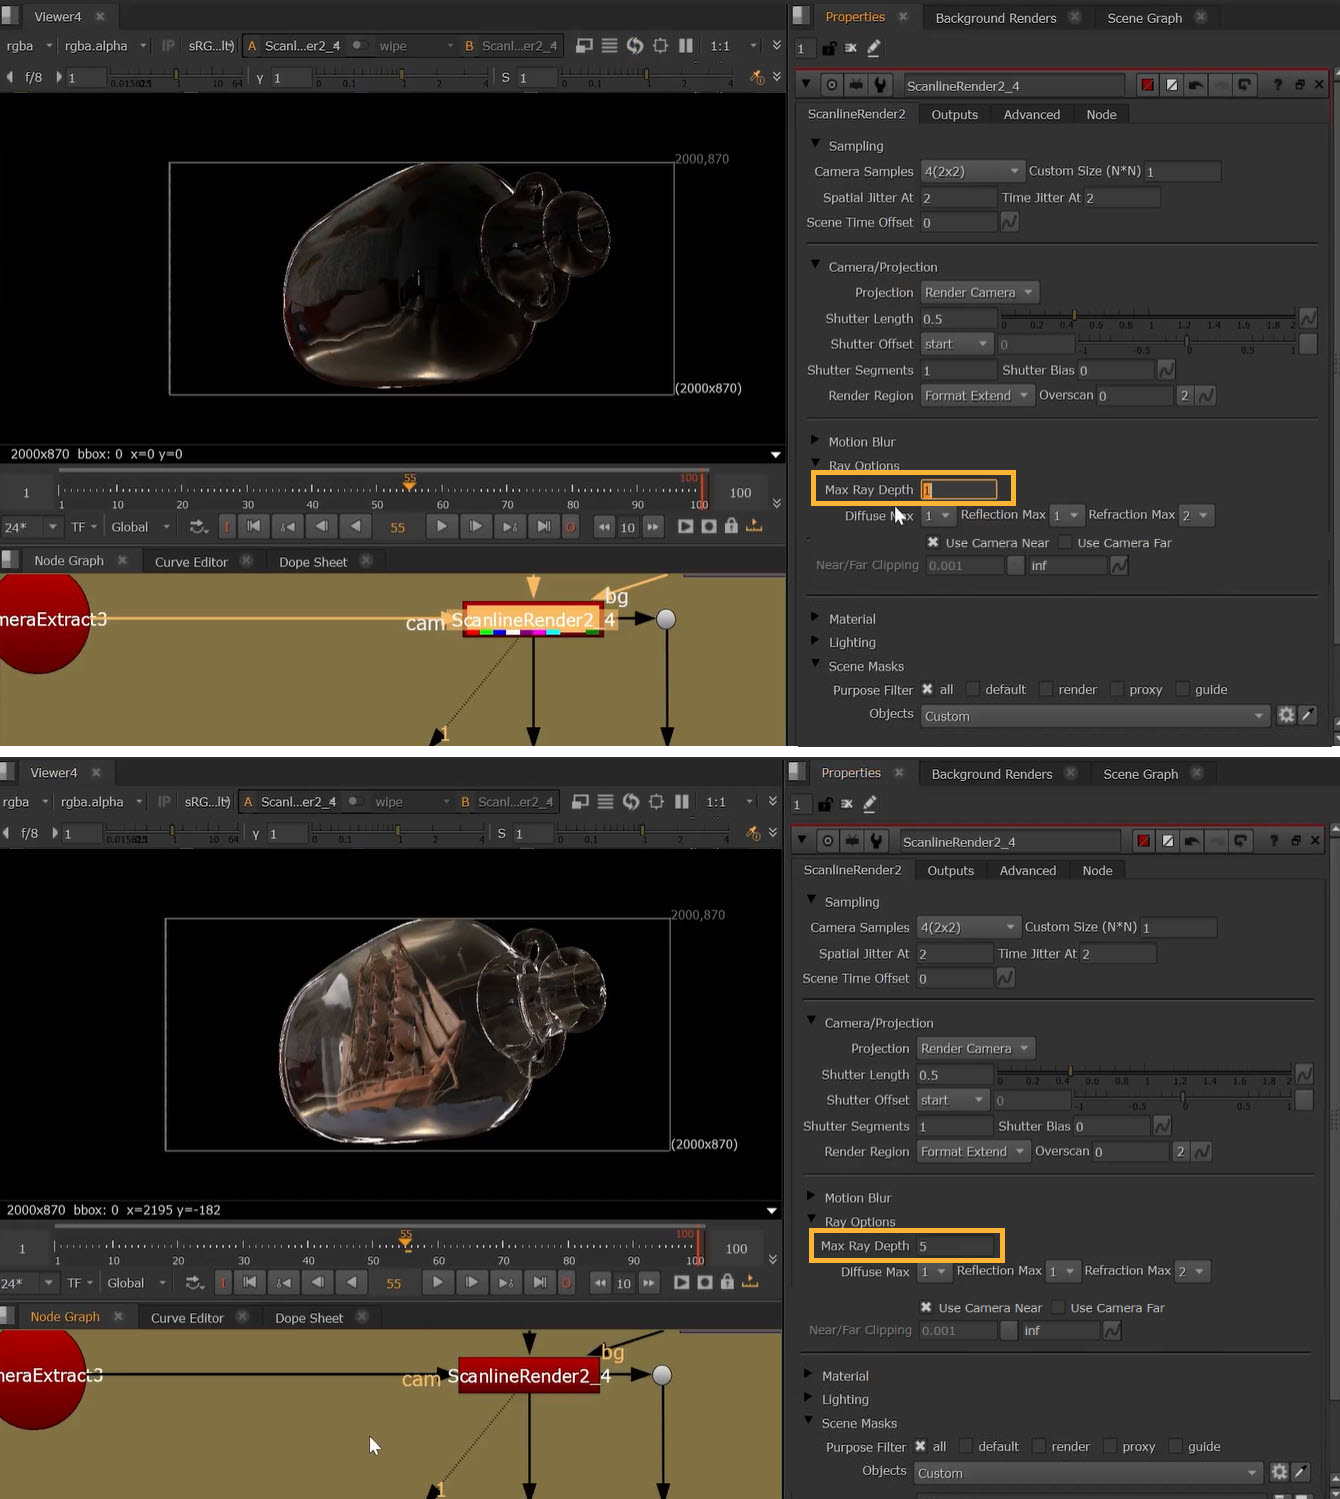Screen dimensions: 1340x1499
Task: Switch to the Outputs tab in upper panel
Action: (954, 114)
